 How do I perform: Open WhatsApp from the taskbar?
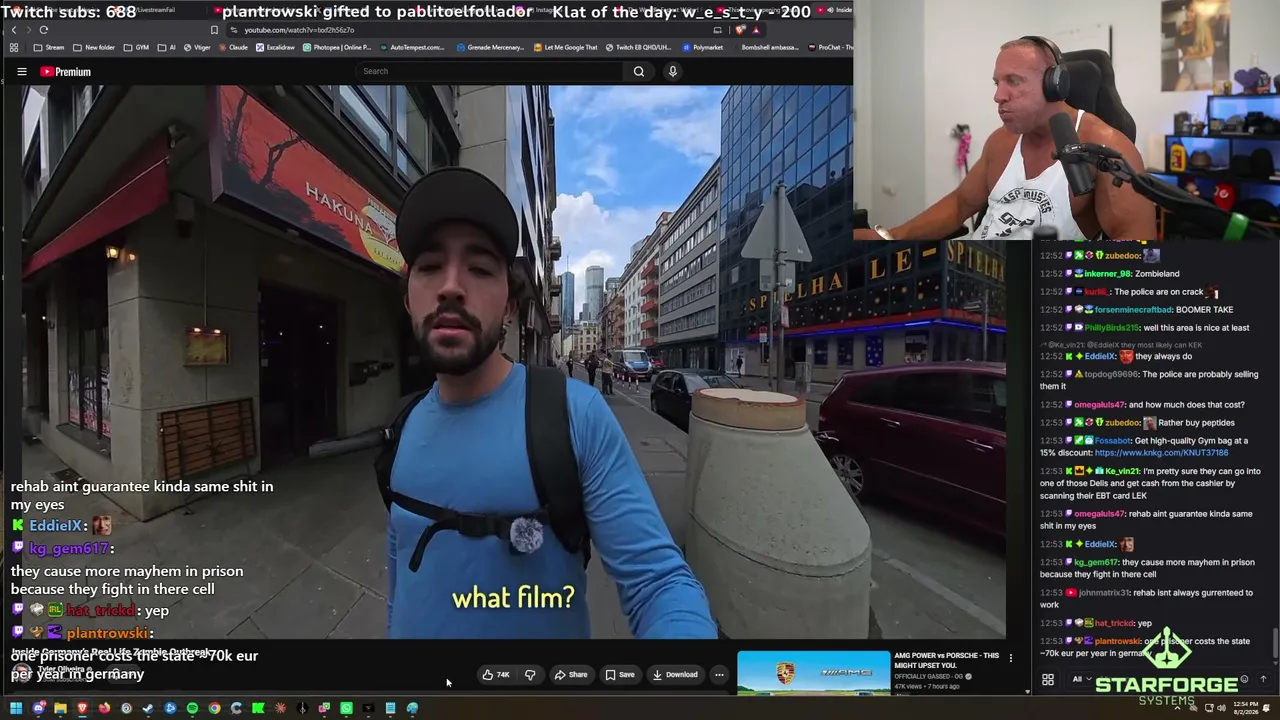click(346, 709)
